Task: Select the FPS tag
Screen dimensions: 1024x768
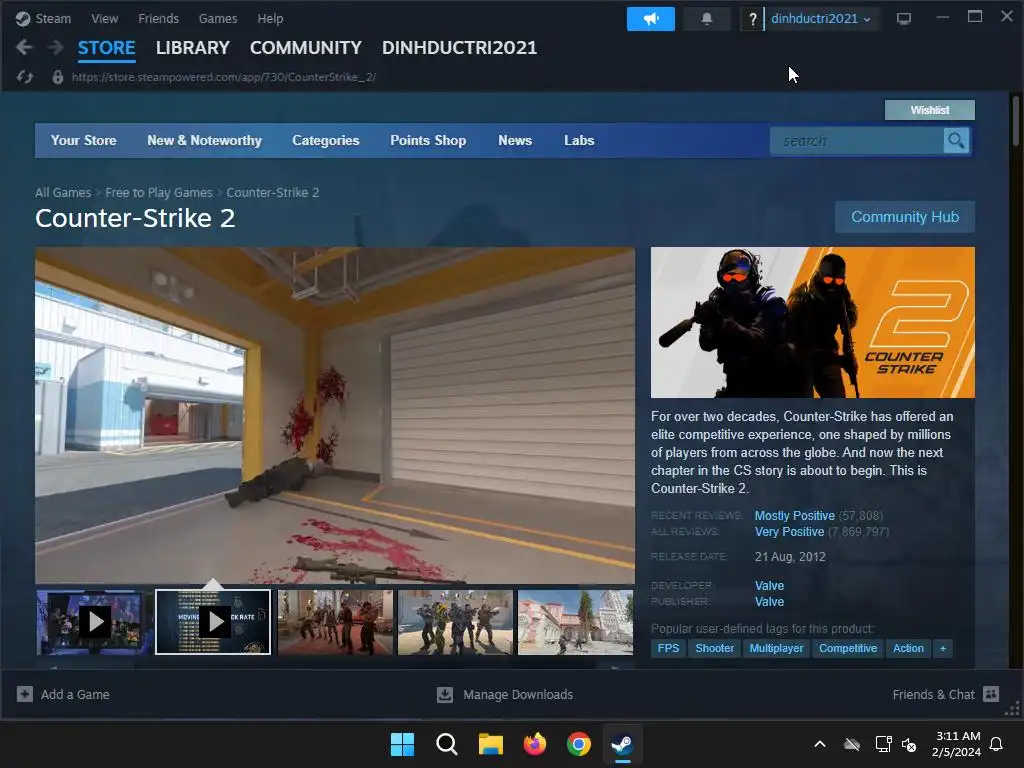Action: tap(668, 648)
